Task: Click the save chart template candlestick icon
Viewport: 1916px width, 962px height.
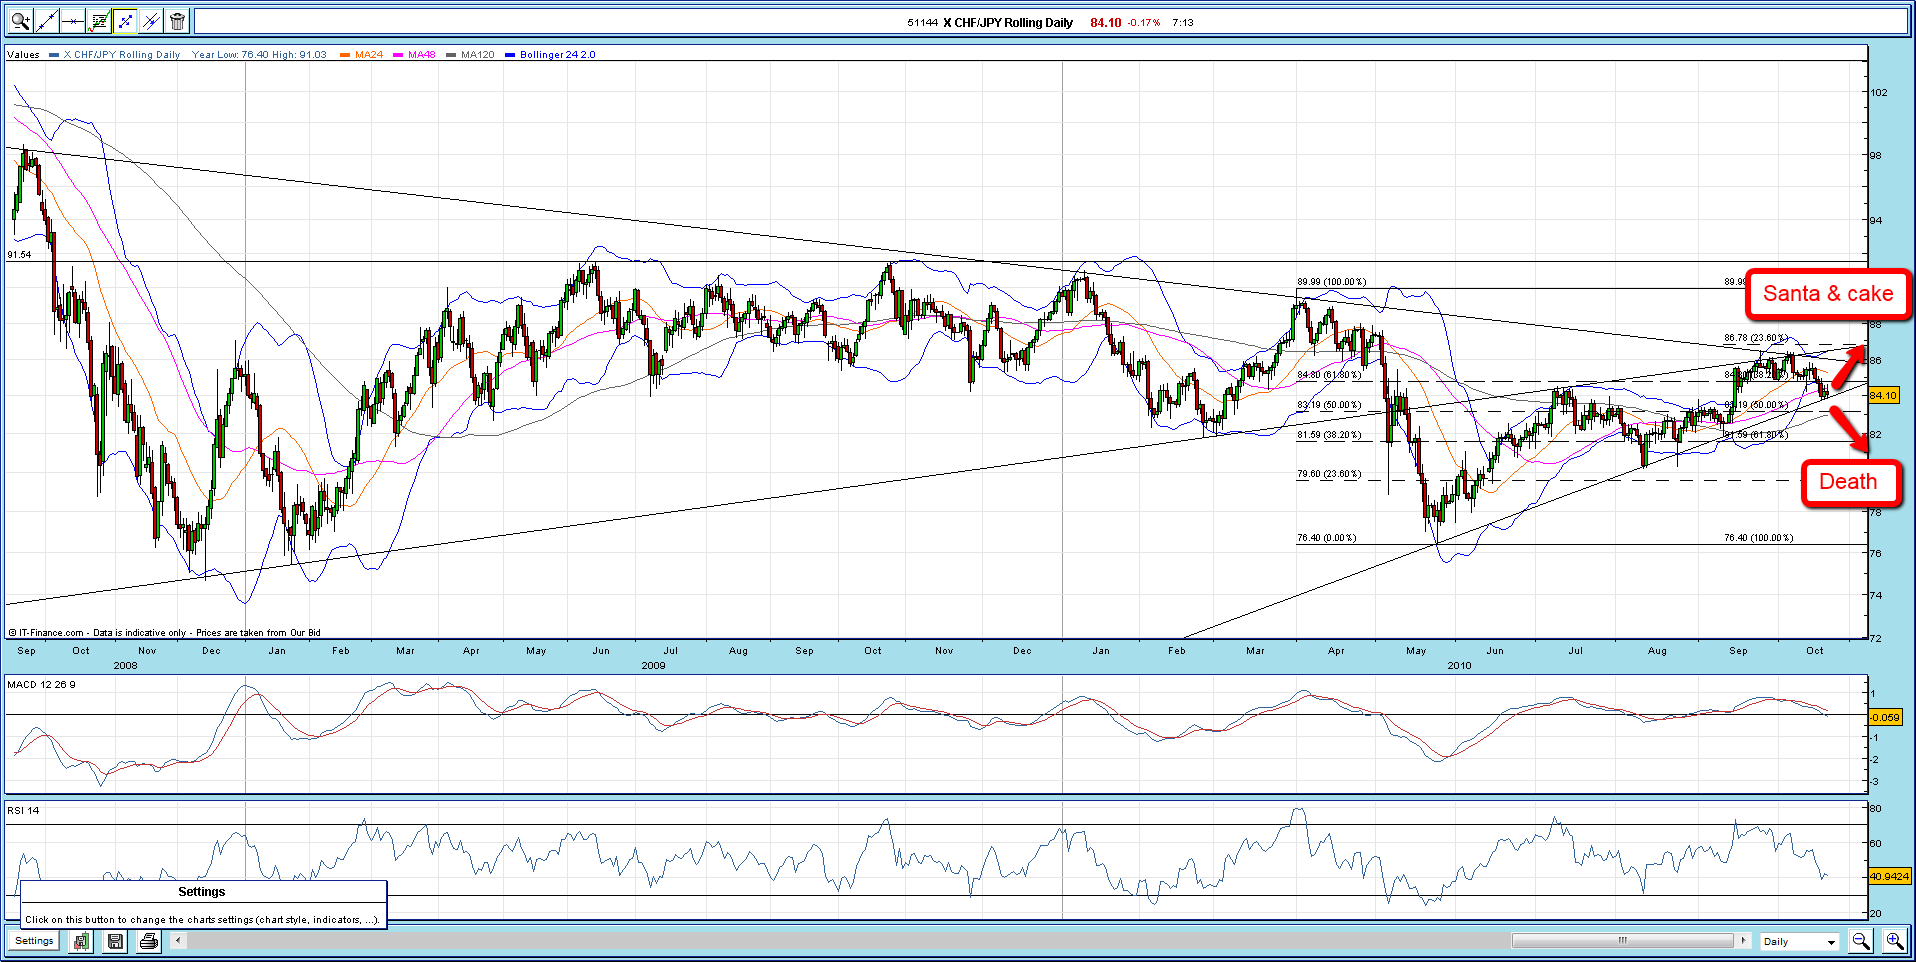Action: [x=81, y=941]
